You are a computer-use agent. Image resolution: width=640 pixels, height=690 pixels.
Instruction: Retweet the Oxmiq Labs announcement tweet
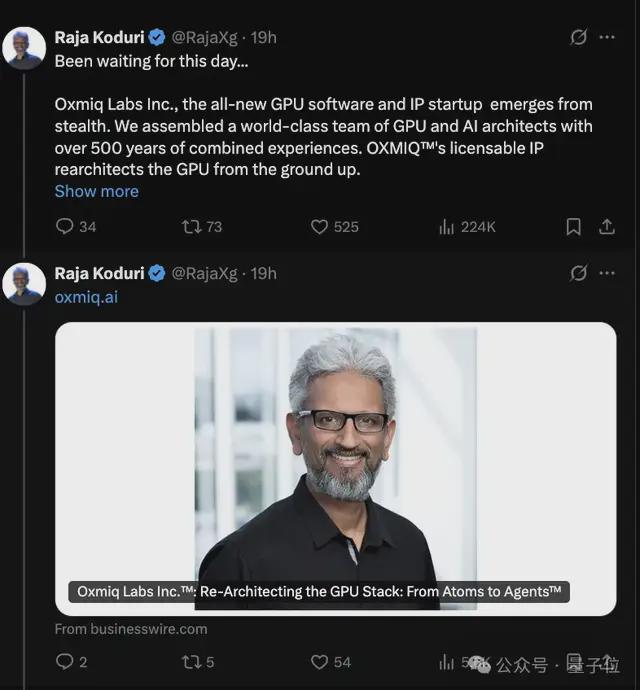tap(202, 227)
